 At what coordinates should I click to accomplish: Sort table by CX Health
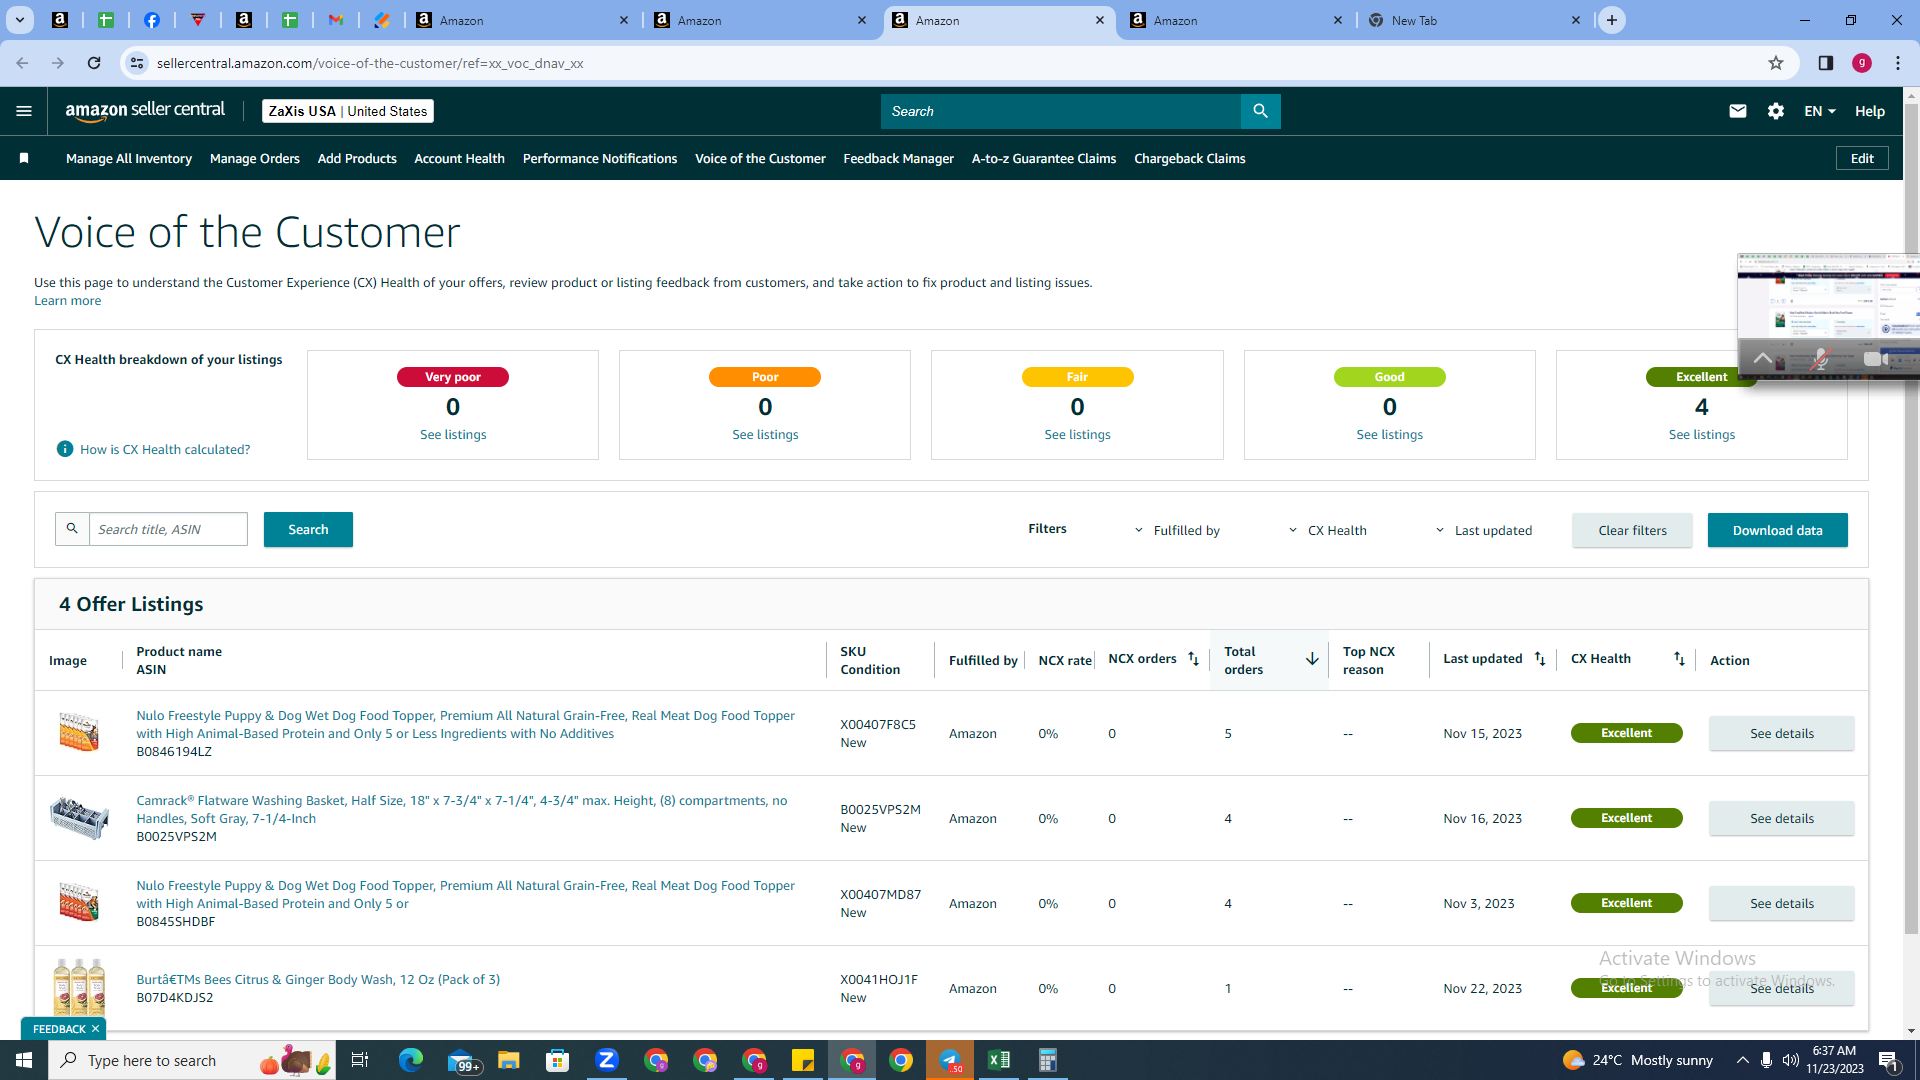pos(1679,659)
